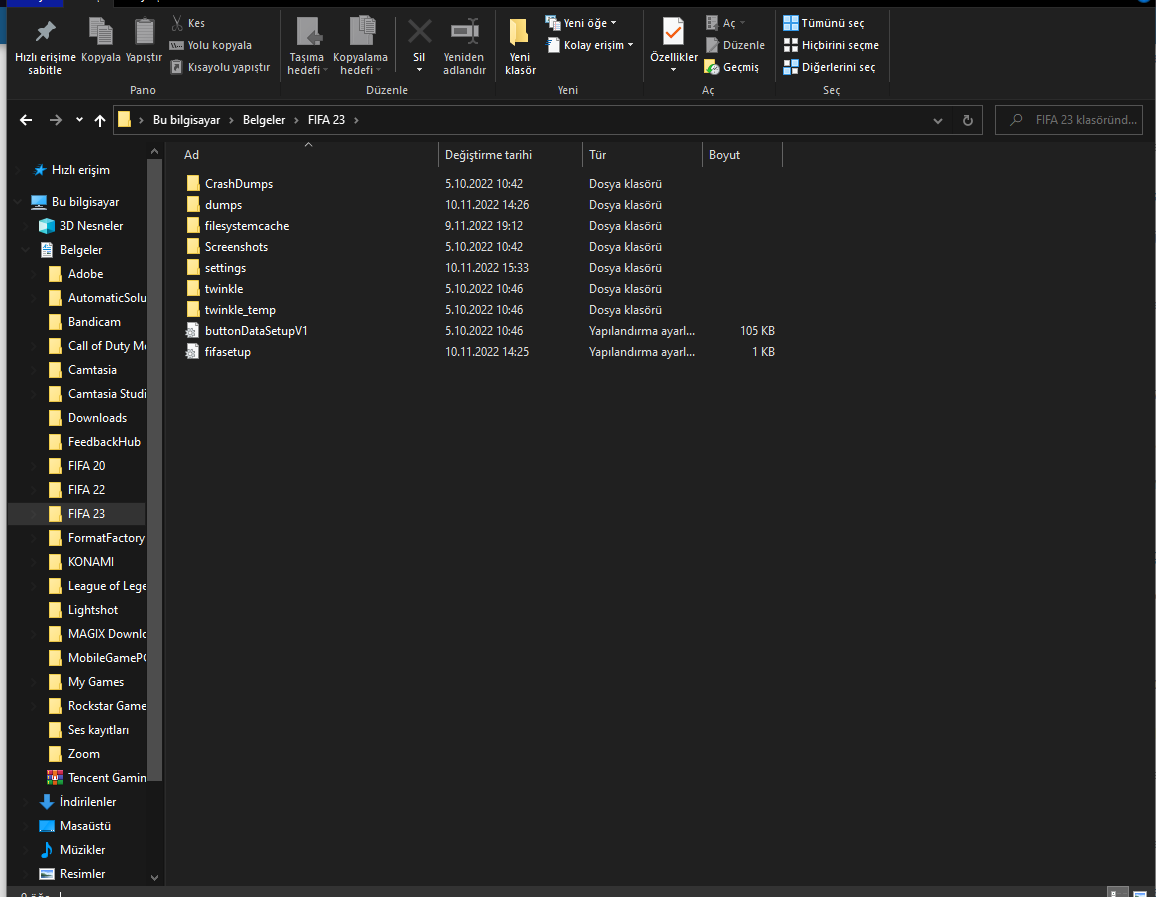Open Özellikler properties icon

673,32
